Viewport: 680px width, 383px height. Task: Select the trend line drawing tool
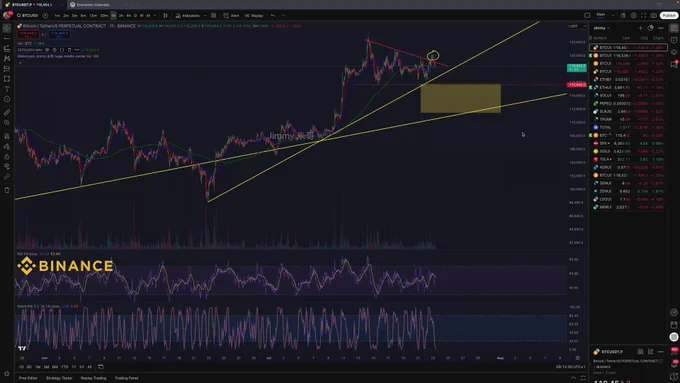pos(7,39)
